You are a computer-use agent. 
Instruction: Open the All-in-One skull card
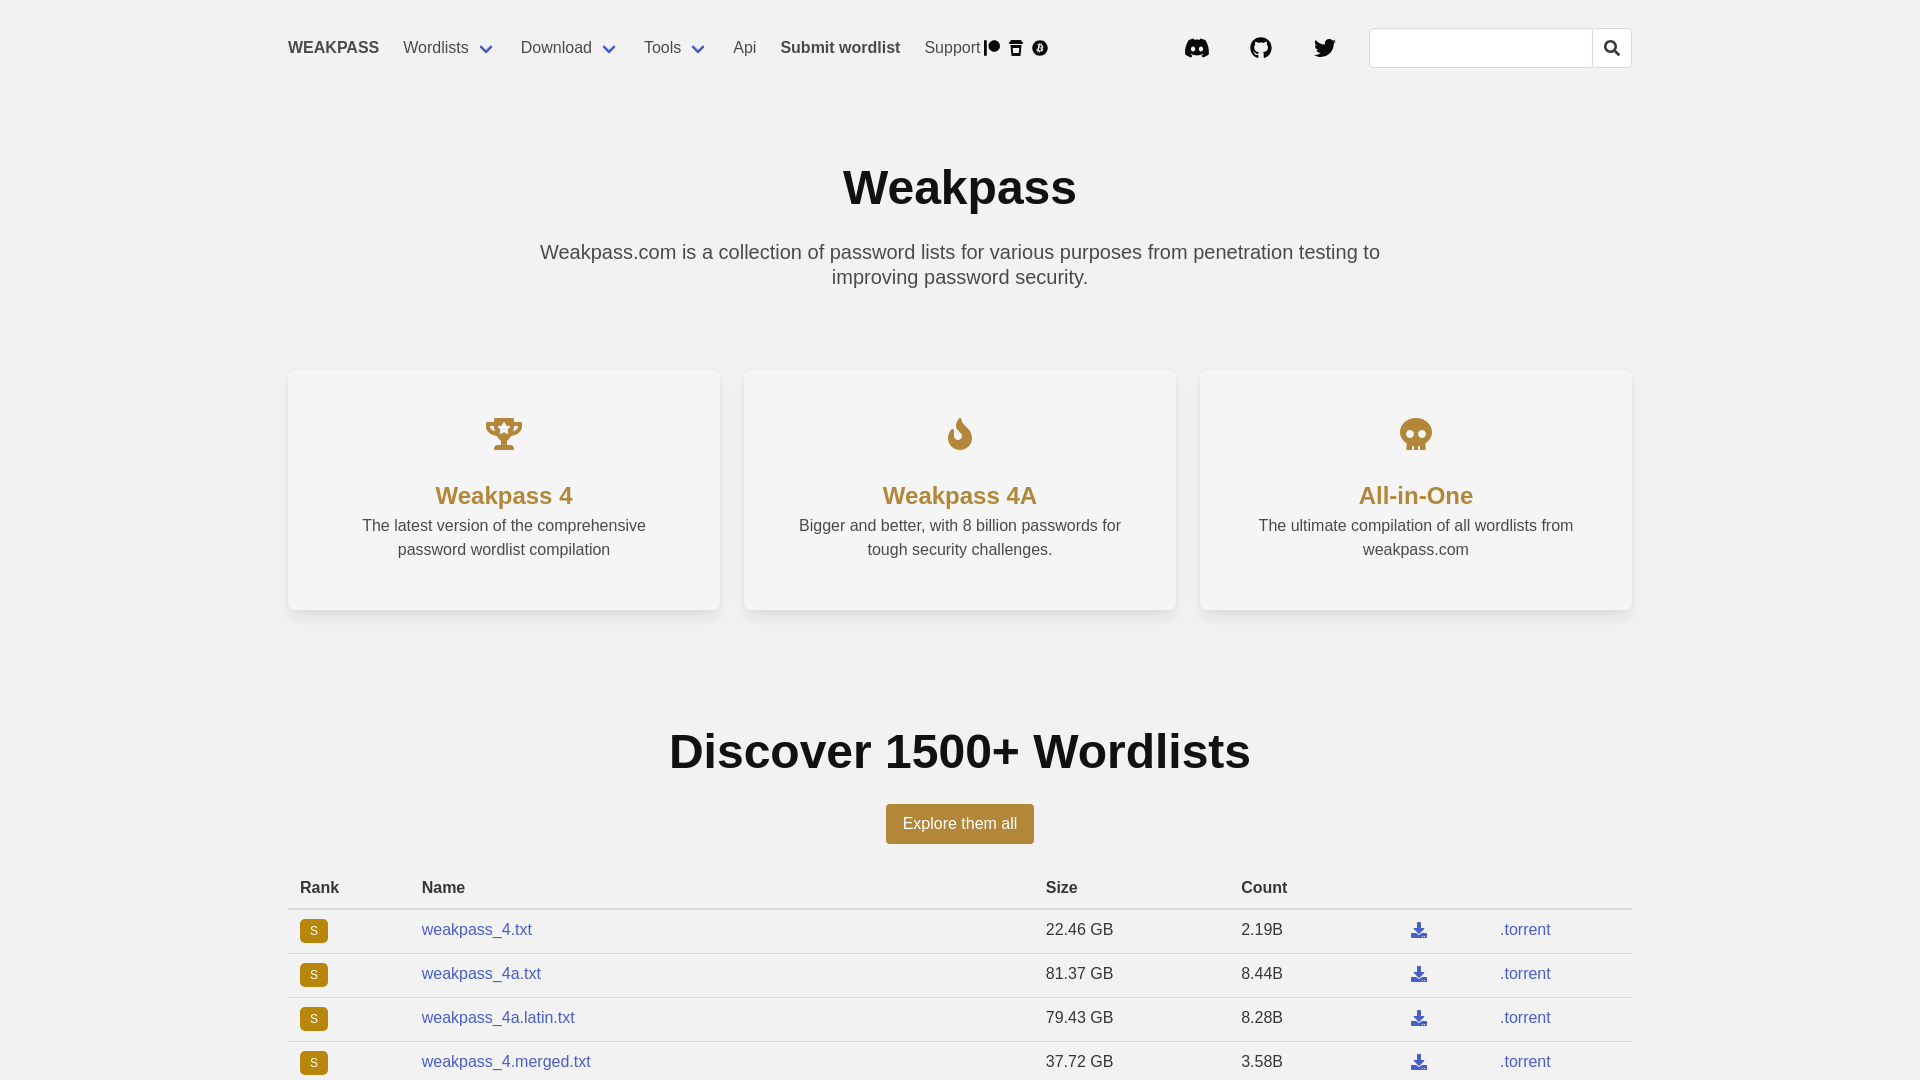click(1415, 490)
